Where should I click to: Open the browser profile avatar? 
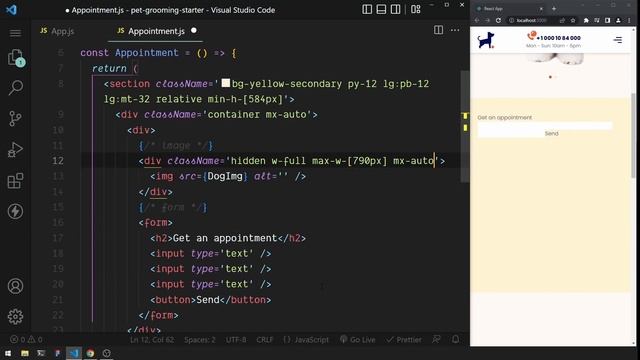[x=618, y=20]
